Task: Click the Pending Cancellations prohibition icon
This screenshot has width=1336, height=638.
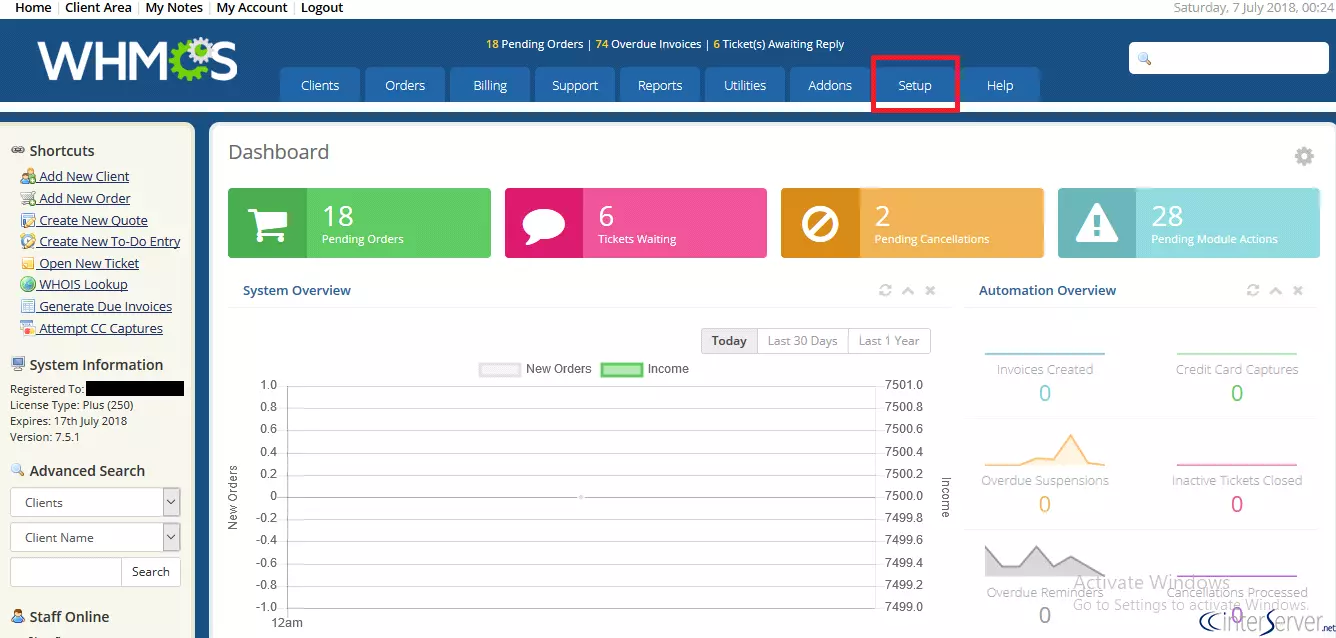Action: point(820,222)
